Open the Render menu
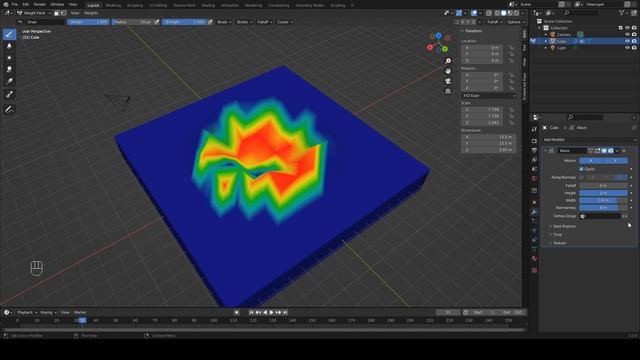Screen dimensions: 640x360 [x=40, y=4]
